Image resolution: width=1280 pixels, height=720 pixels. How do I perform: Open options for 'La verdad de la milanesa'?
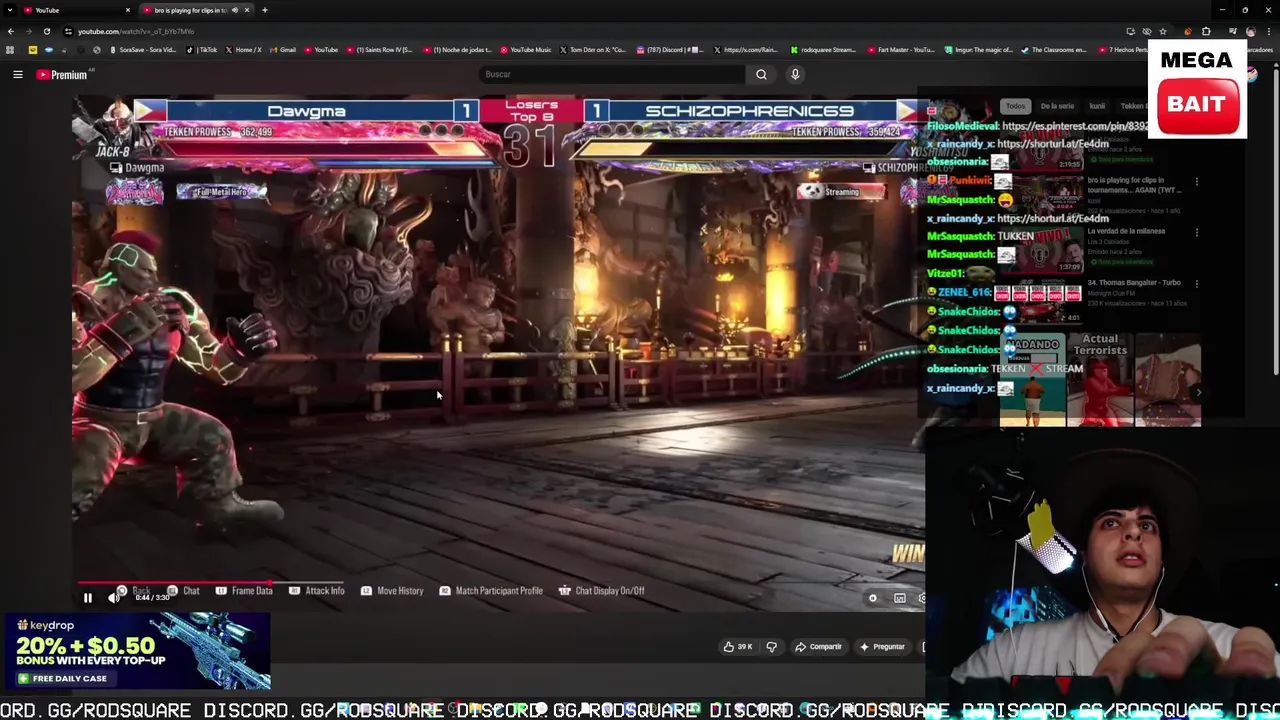[x=1197, y=232]
